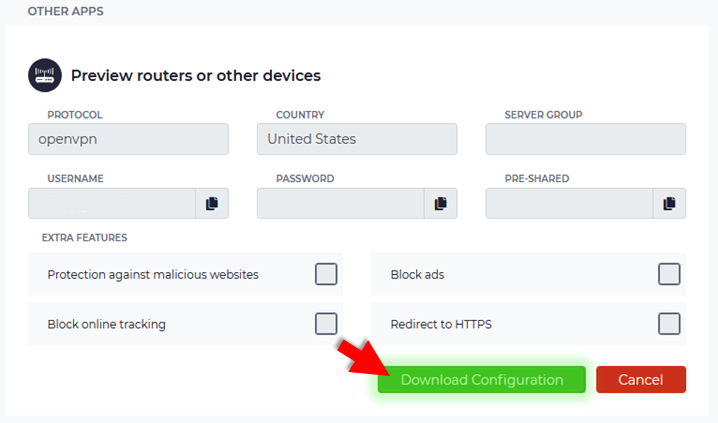Select the Password field
Image resolution: width=718 pixels, height=423 pixels.
pyautogui.click(x=341, y=203)
